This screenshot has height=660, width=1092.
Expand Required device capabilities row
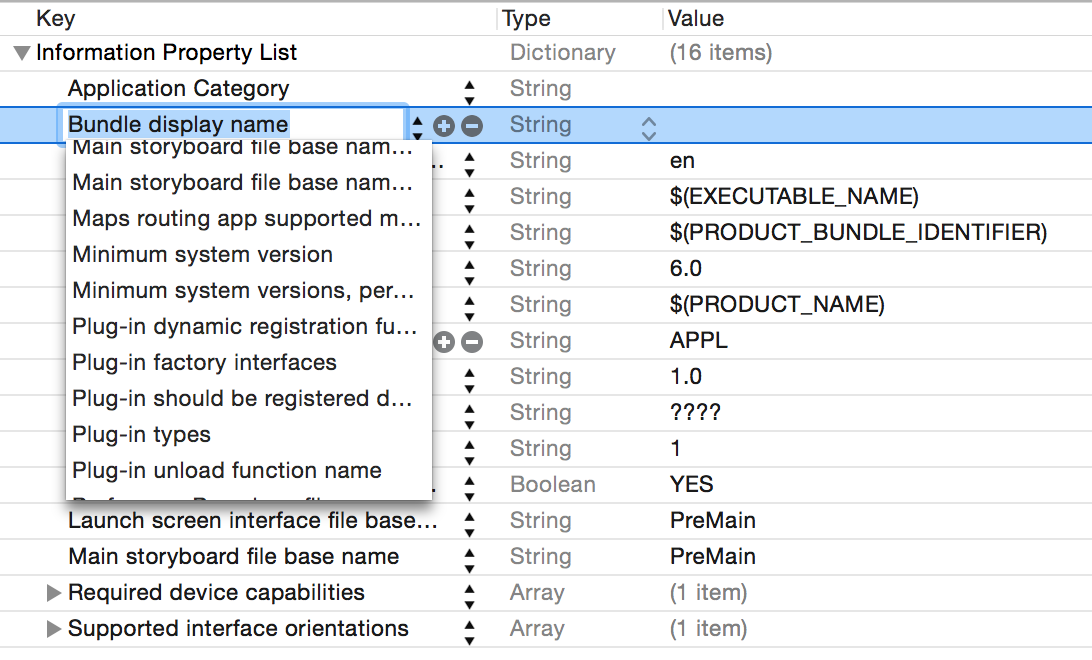(x=54, y=593)
